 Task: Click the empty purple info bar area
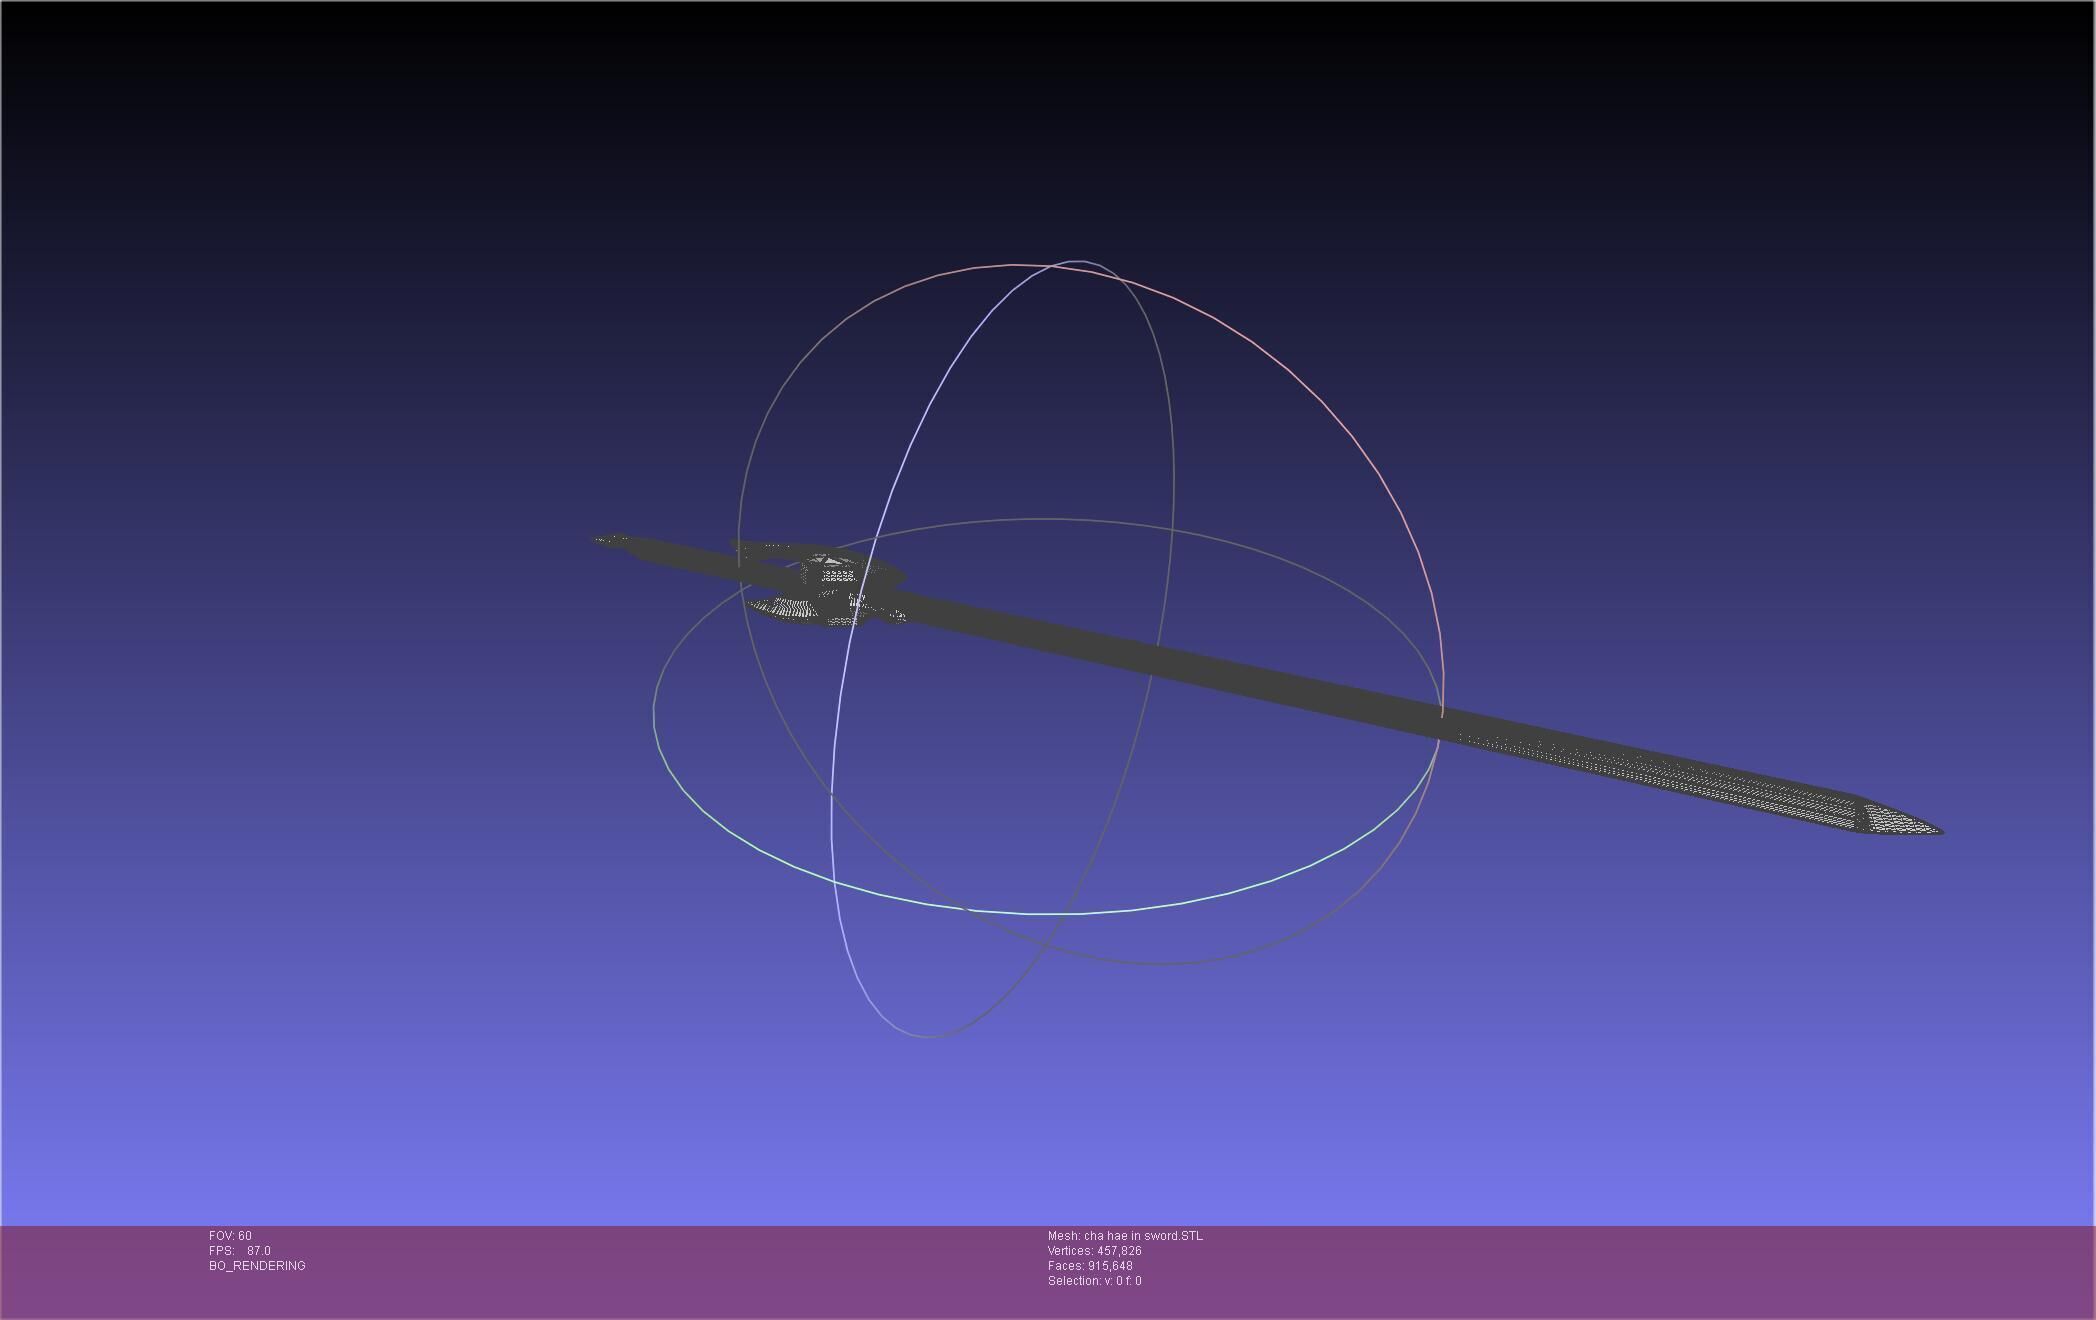coord(1600,1270)
